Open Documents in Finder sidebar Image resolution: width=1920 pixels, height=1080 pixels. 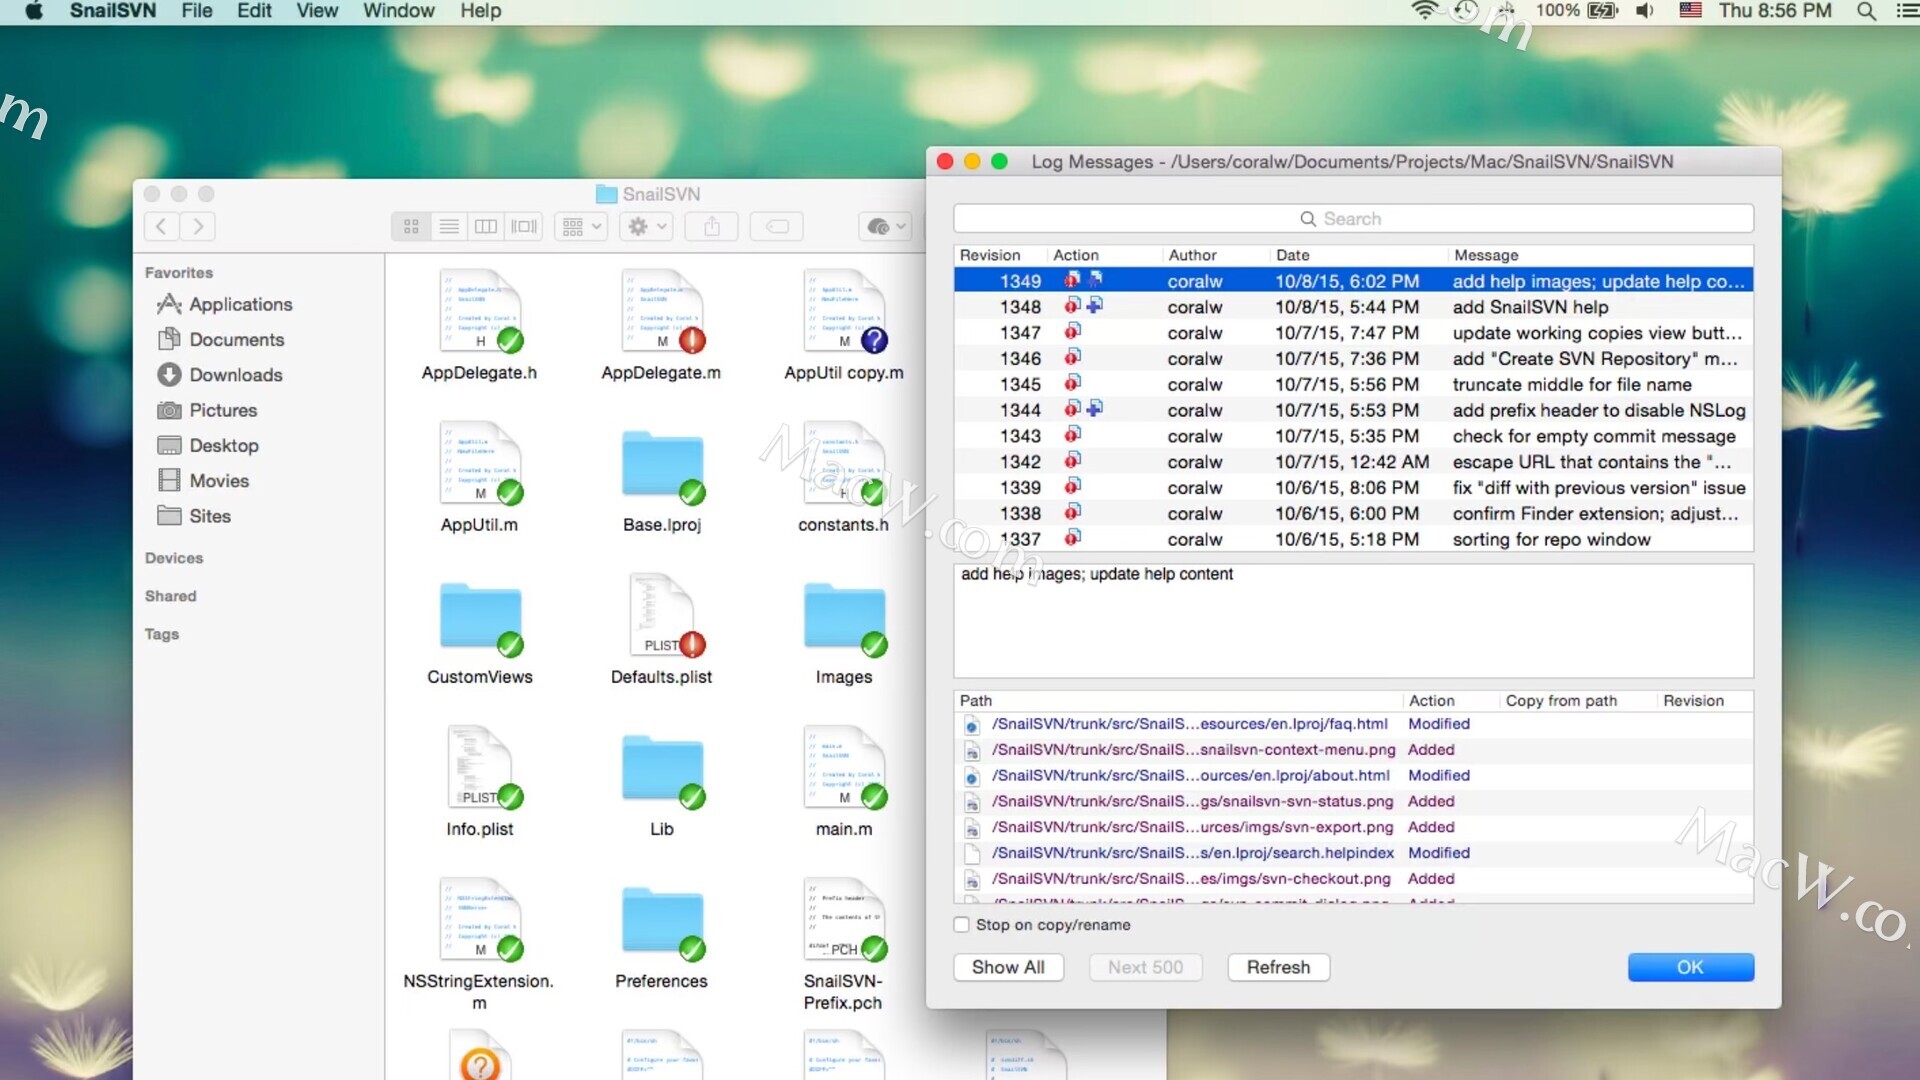click(221, 340)
